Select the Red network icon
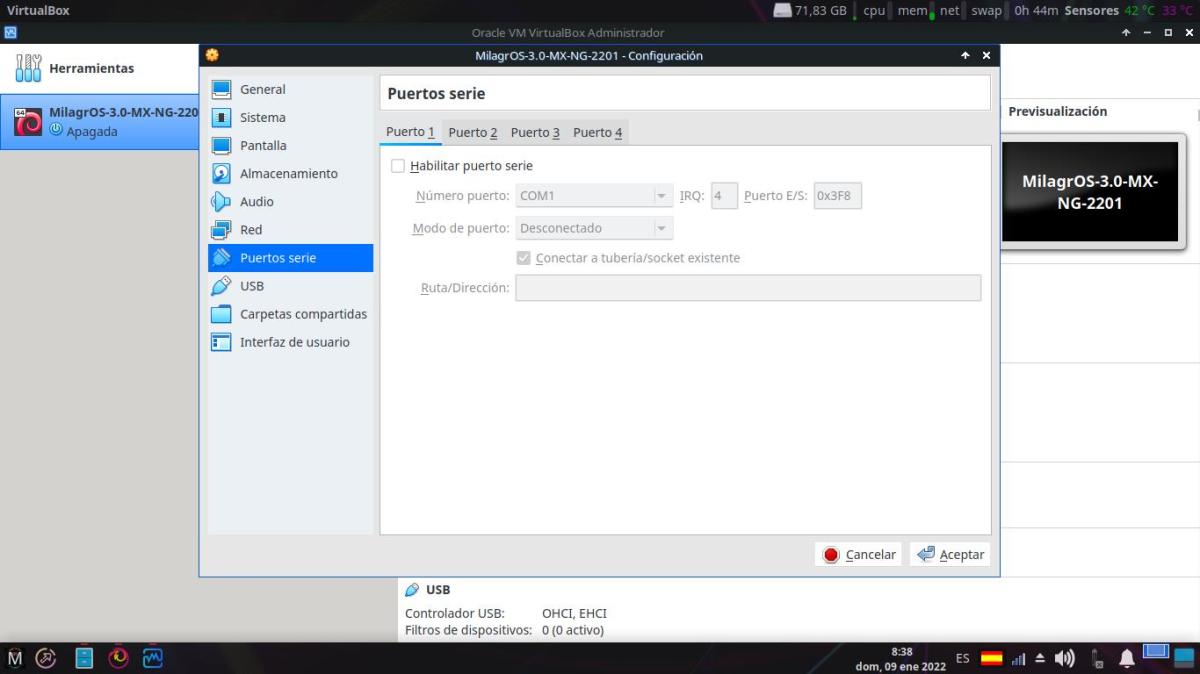Screen dimensions: 1200x674 [x=221, y=230]
